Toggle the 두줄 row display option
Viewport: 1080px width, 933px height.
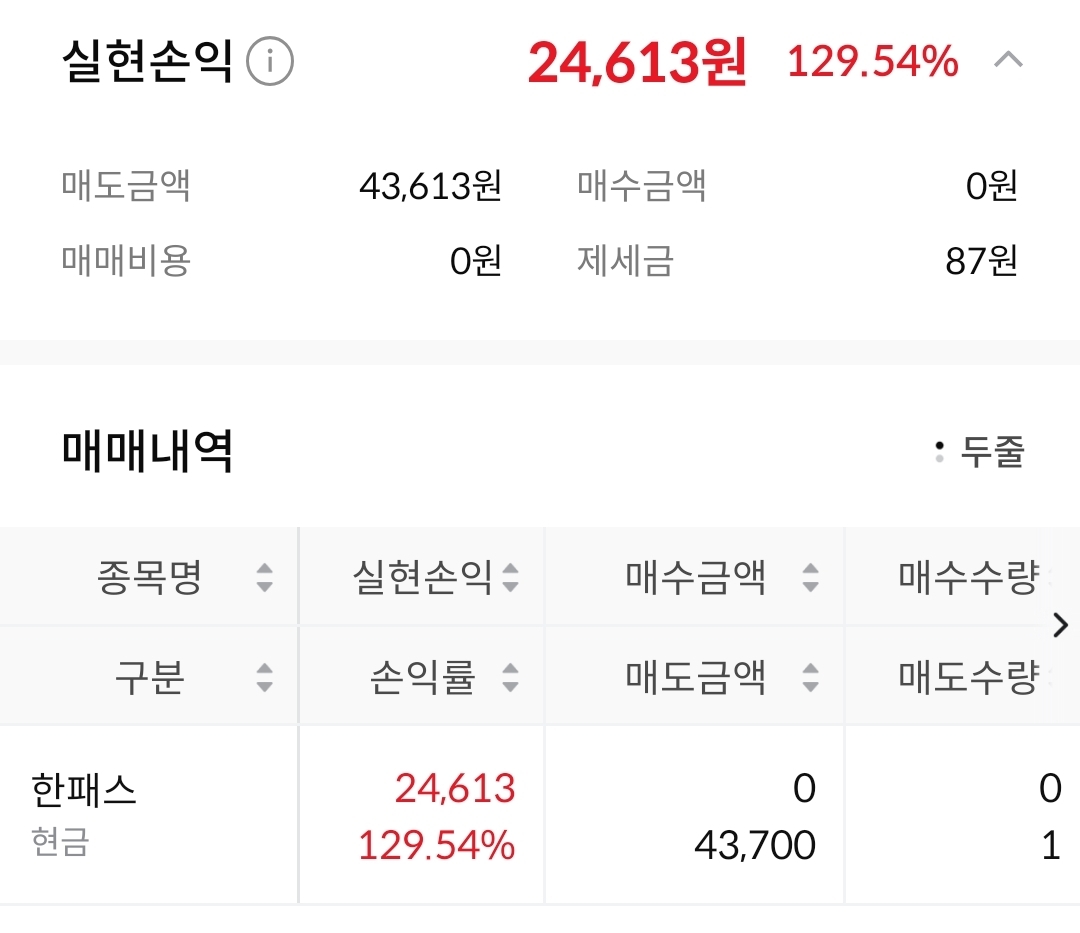[980, 451]
